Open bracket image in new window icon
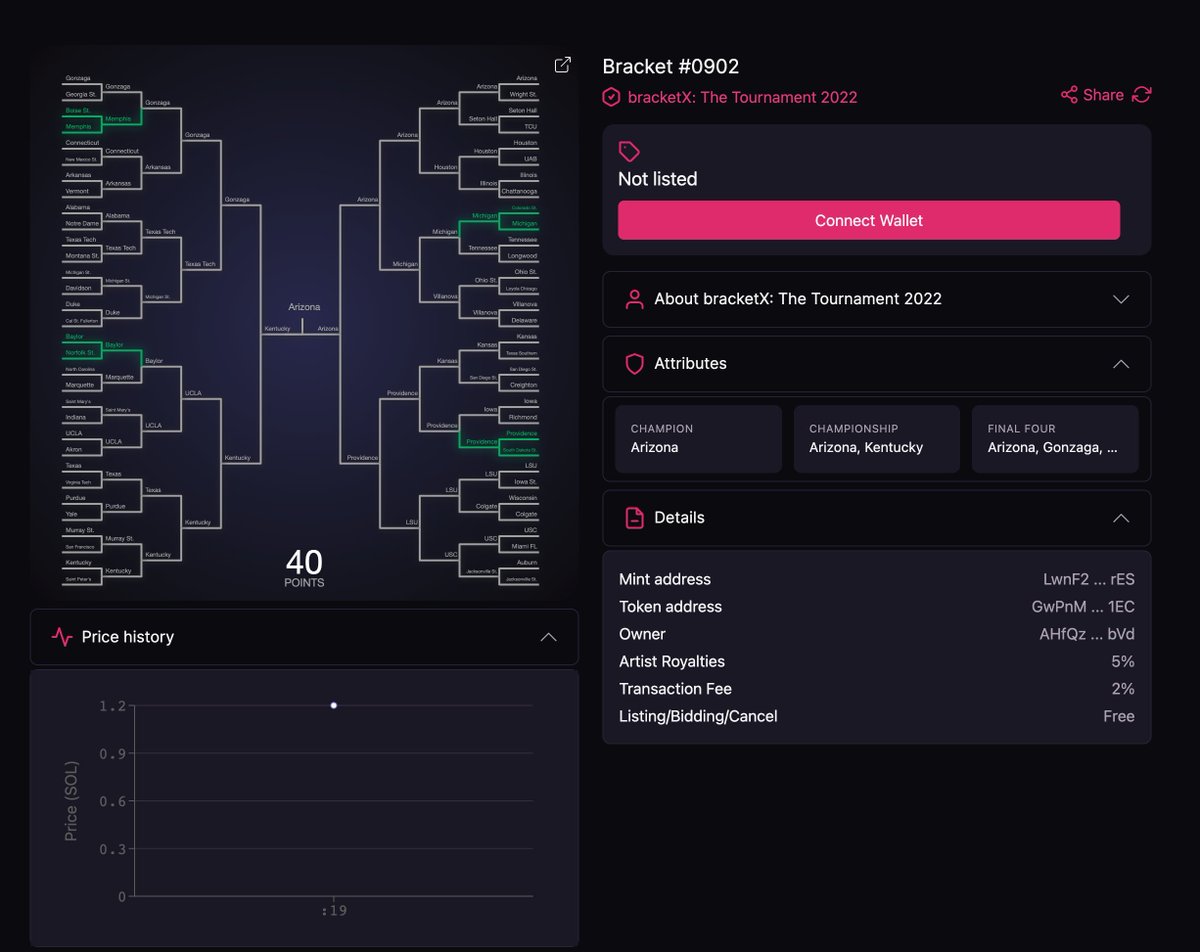1200x952 pixels. pyautogui.click(x=563, y=65)
